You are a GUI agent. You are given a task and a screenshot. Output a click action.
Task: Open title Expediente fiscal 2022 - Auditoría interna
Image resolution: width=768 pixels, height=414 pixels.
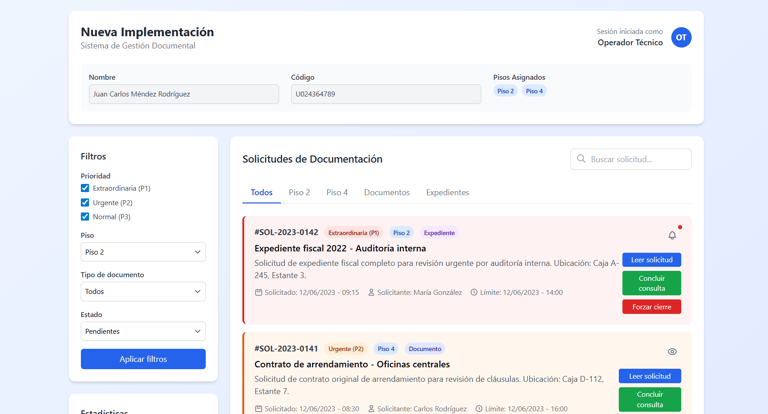[x=340, y=248]
